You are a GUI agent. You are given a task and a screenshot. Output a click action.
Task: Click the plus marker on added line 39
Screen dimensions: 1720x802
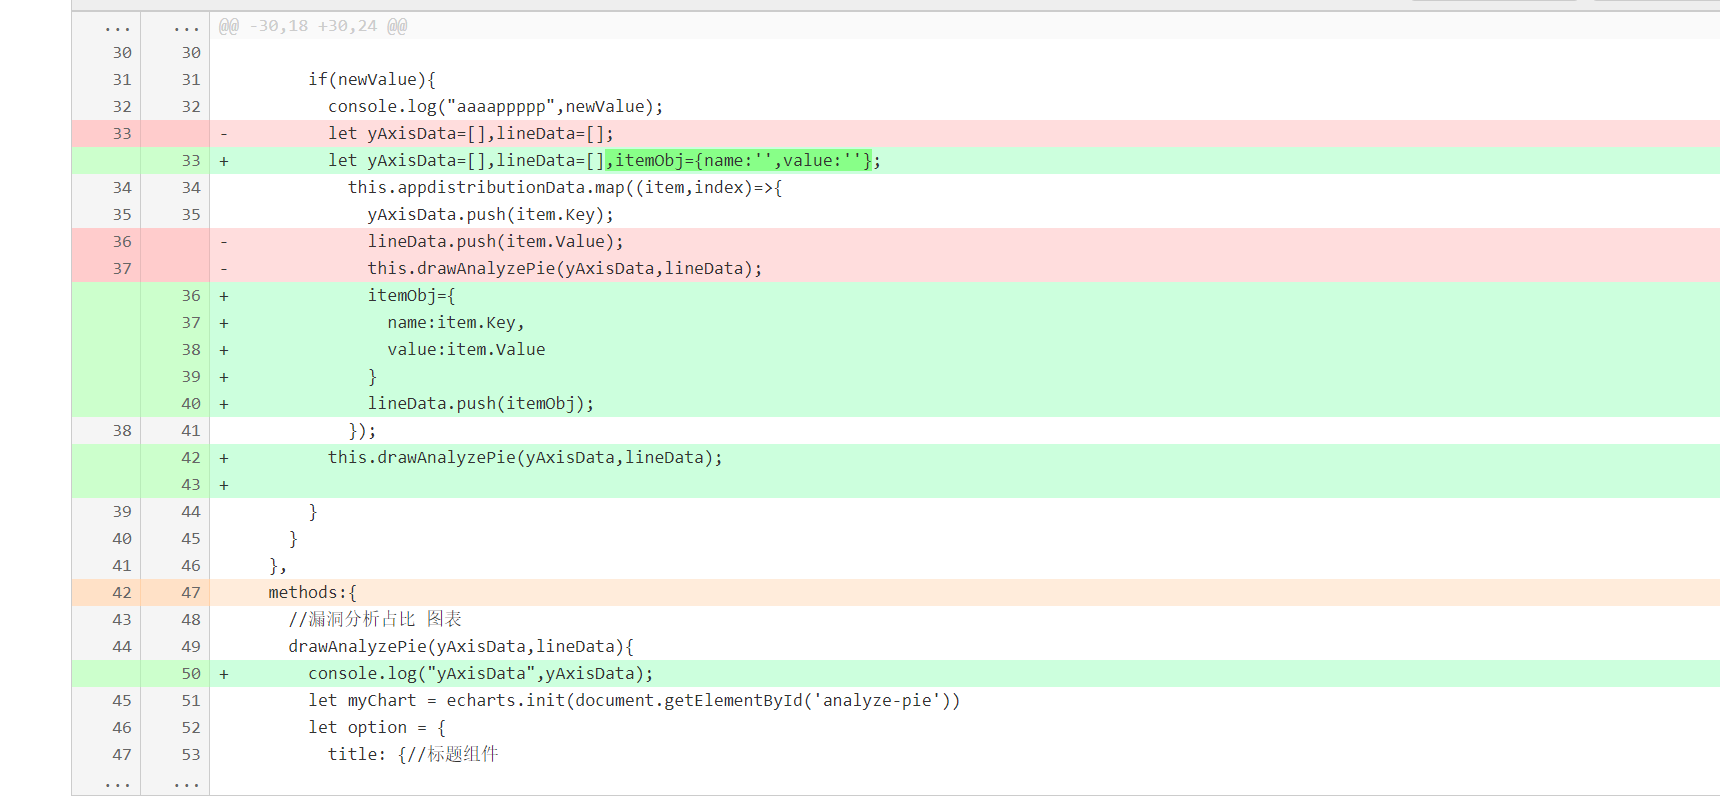click(224, 376)
